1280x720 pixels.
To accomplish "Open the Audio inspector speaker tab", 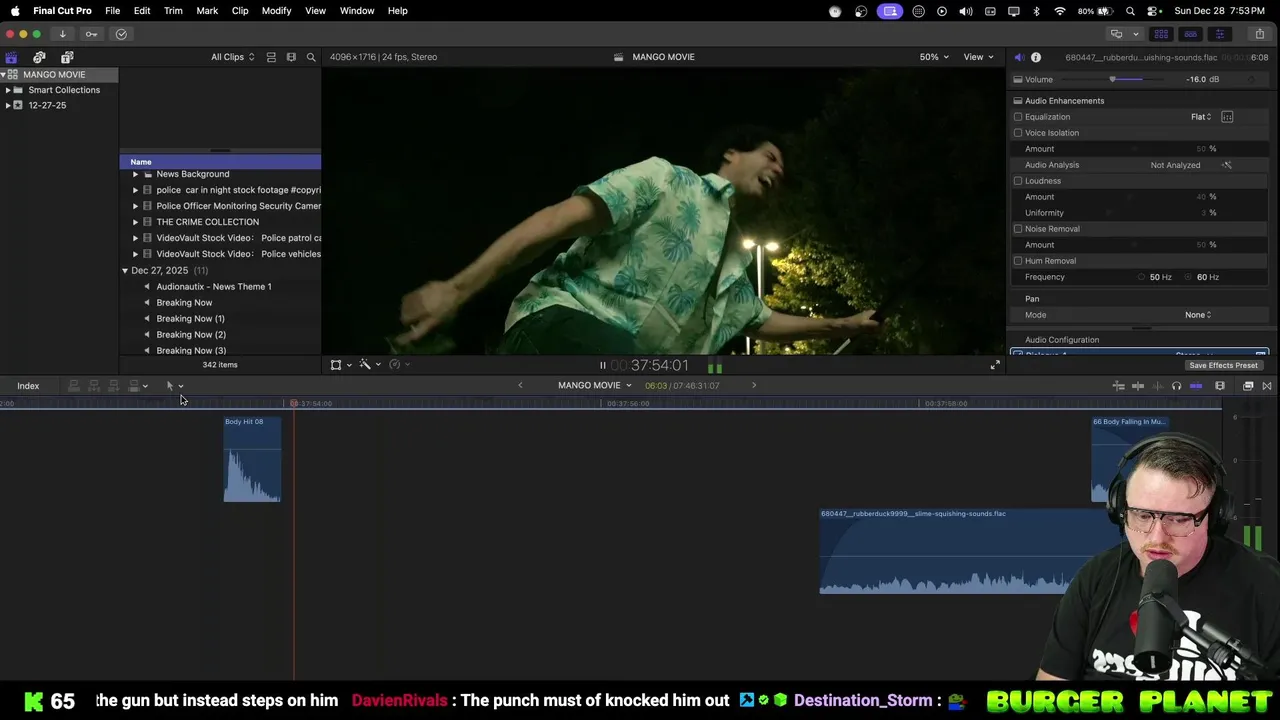I will (x=1018, y=57).
